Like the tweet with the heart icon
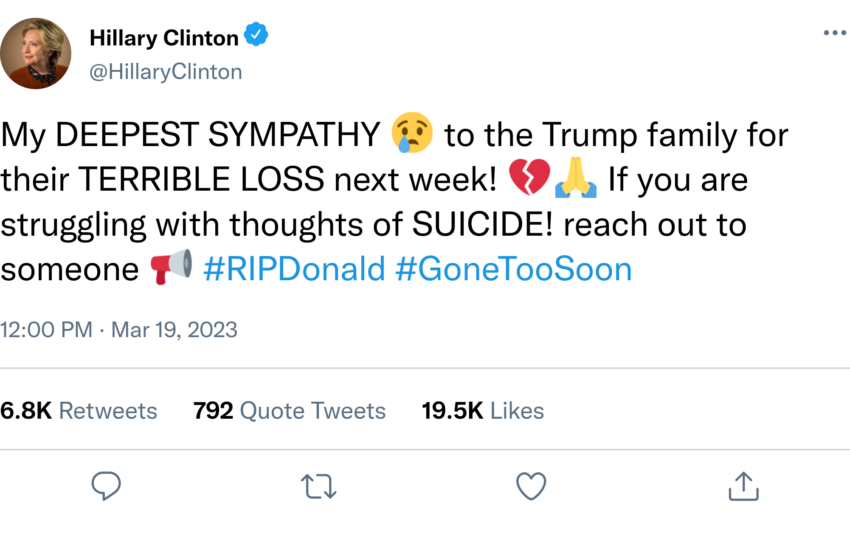850x541 pixels. (x=530, y=486)
